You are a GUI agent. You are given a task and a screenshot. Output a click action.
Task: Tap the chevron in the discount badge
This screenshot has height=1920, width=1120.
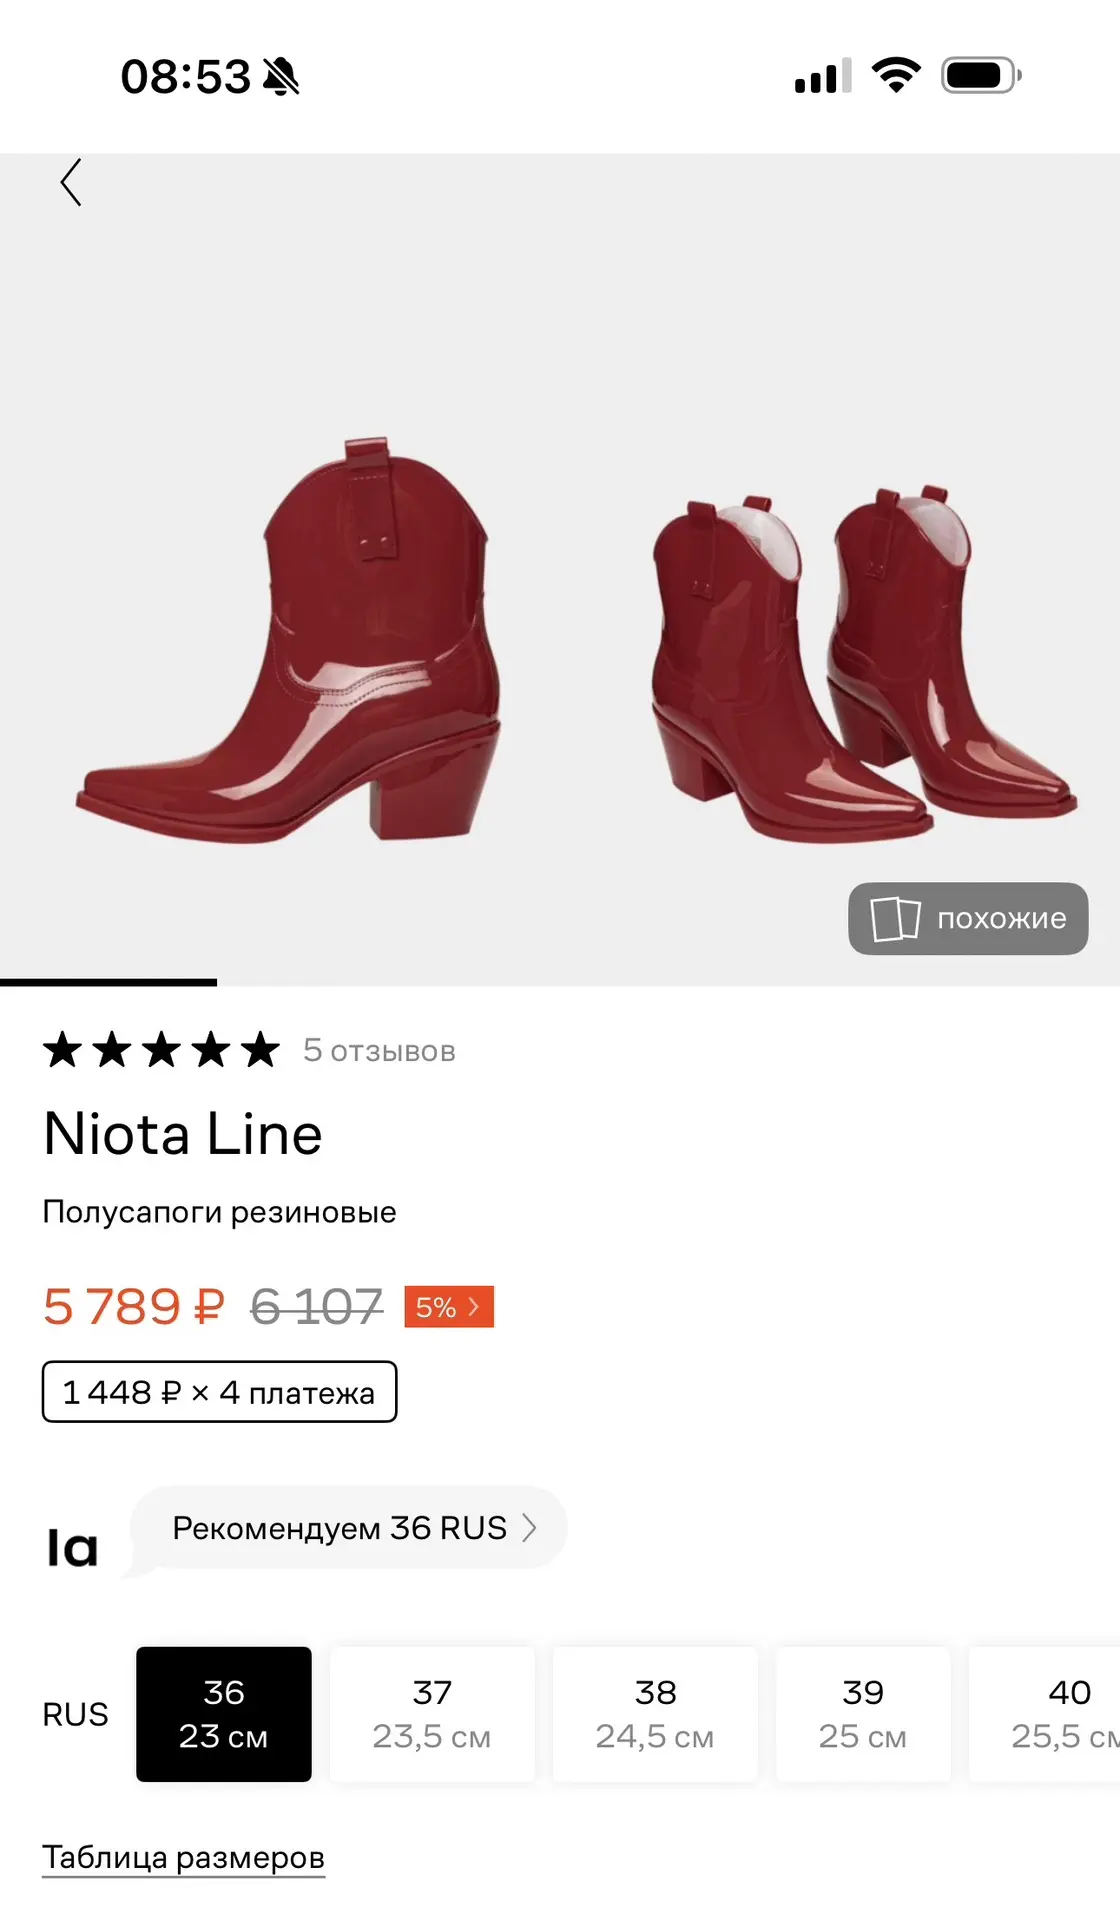coord(474,1307)
